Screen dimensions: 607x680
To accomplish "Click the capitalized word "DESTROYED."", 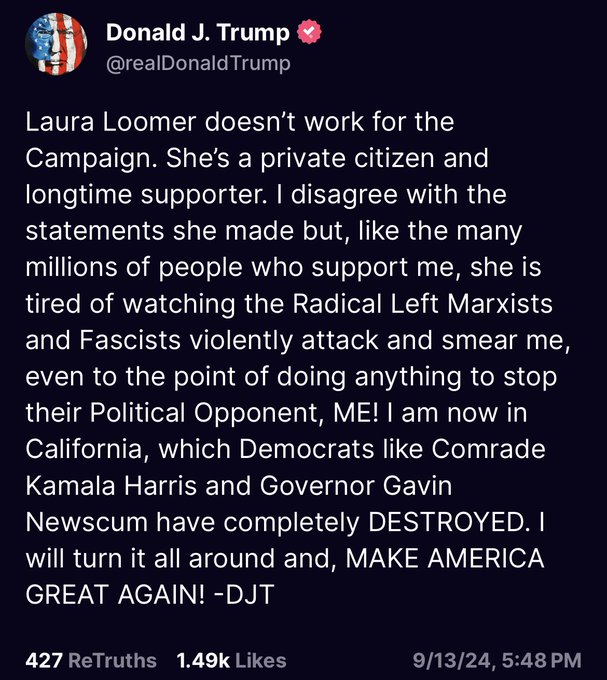I will click(x=448, y=522).
